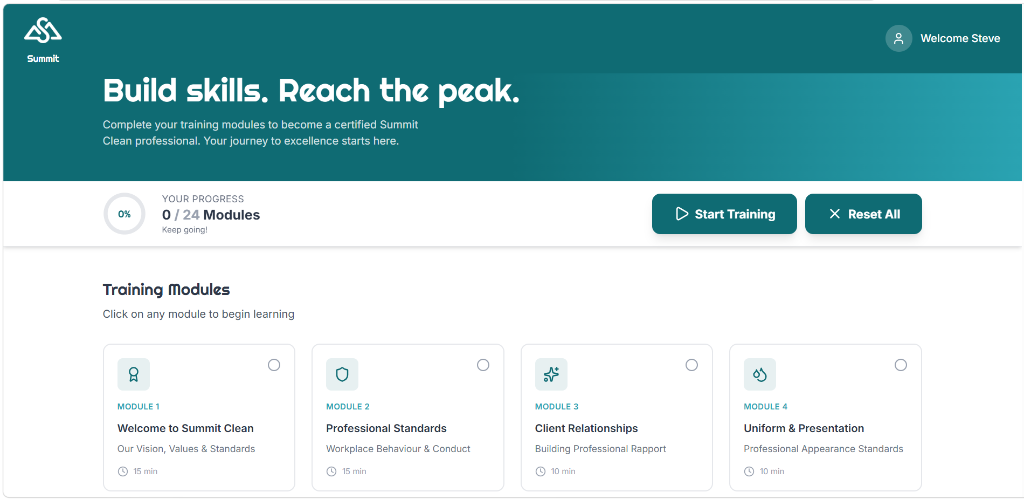
Task: Toggle the Client Relationships completion circle
Action: click(692, 365)
